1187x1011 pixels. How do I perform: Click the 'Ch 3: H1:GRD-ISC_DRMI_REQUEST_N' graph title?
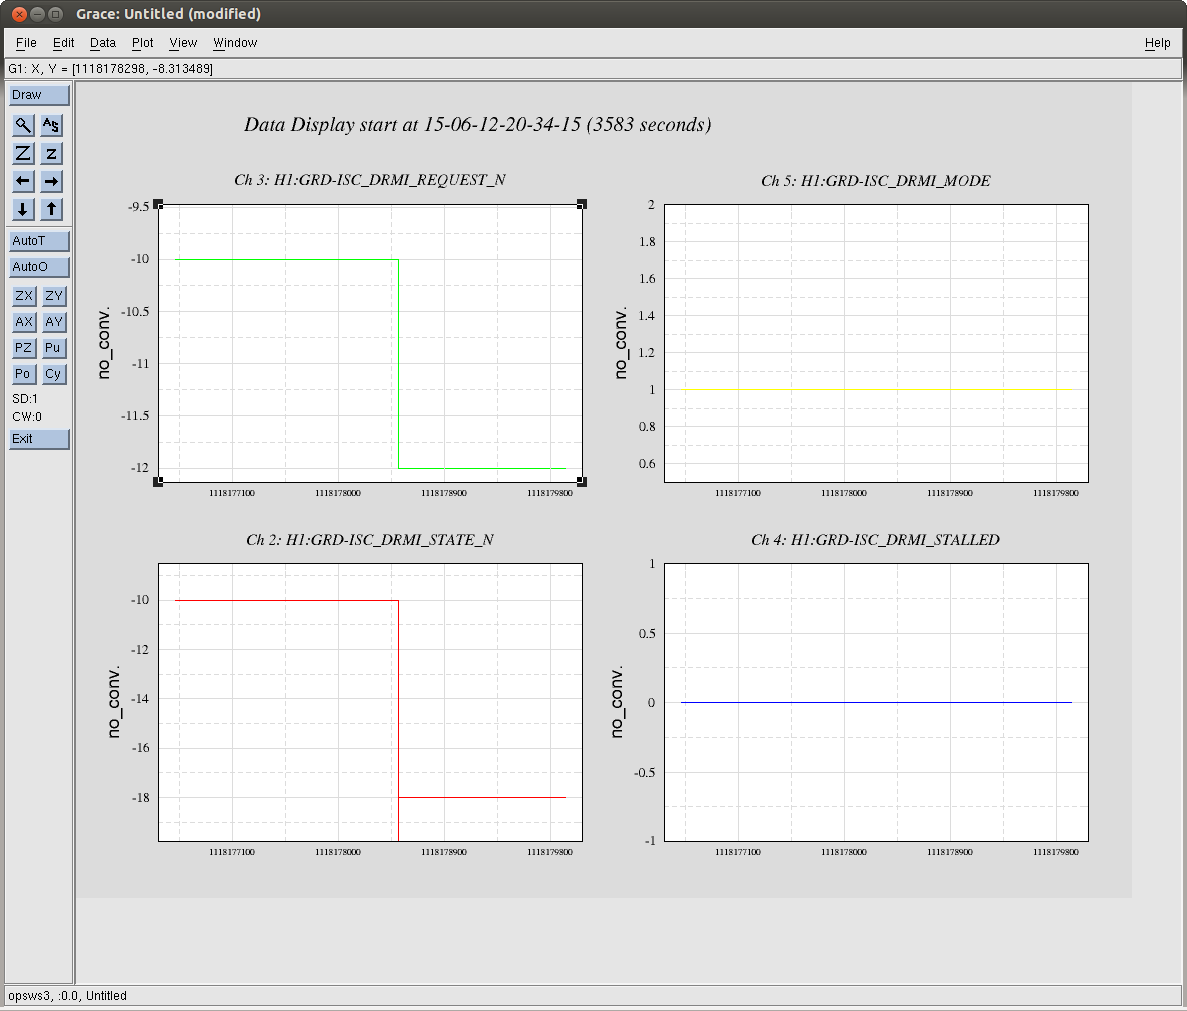pyautogui.click(x=370, y=180)
